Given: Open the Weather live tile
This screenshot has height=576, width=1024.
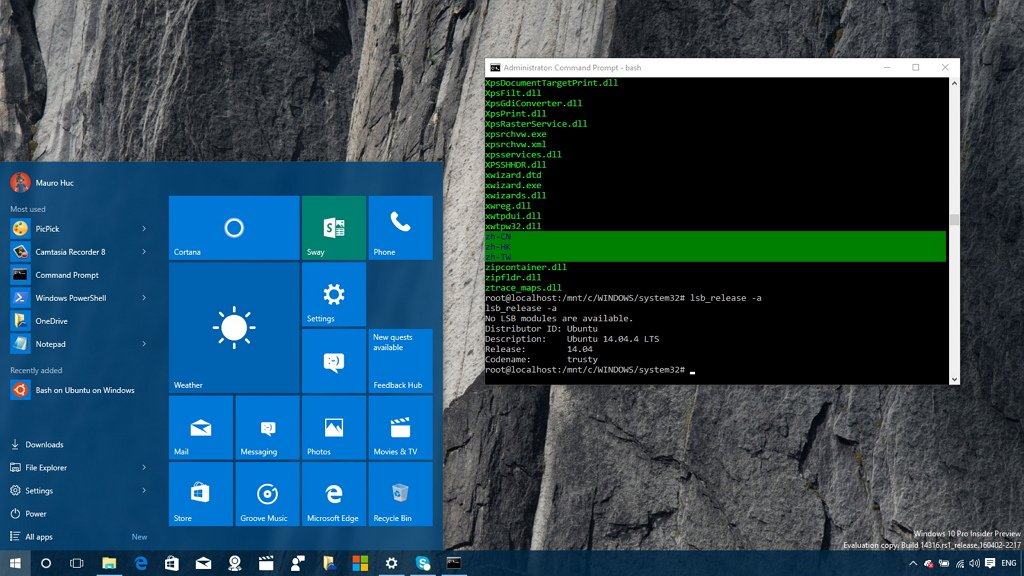Looking at the screenshot, I should 233,328.
